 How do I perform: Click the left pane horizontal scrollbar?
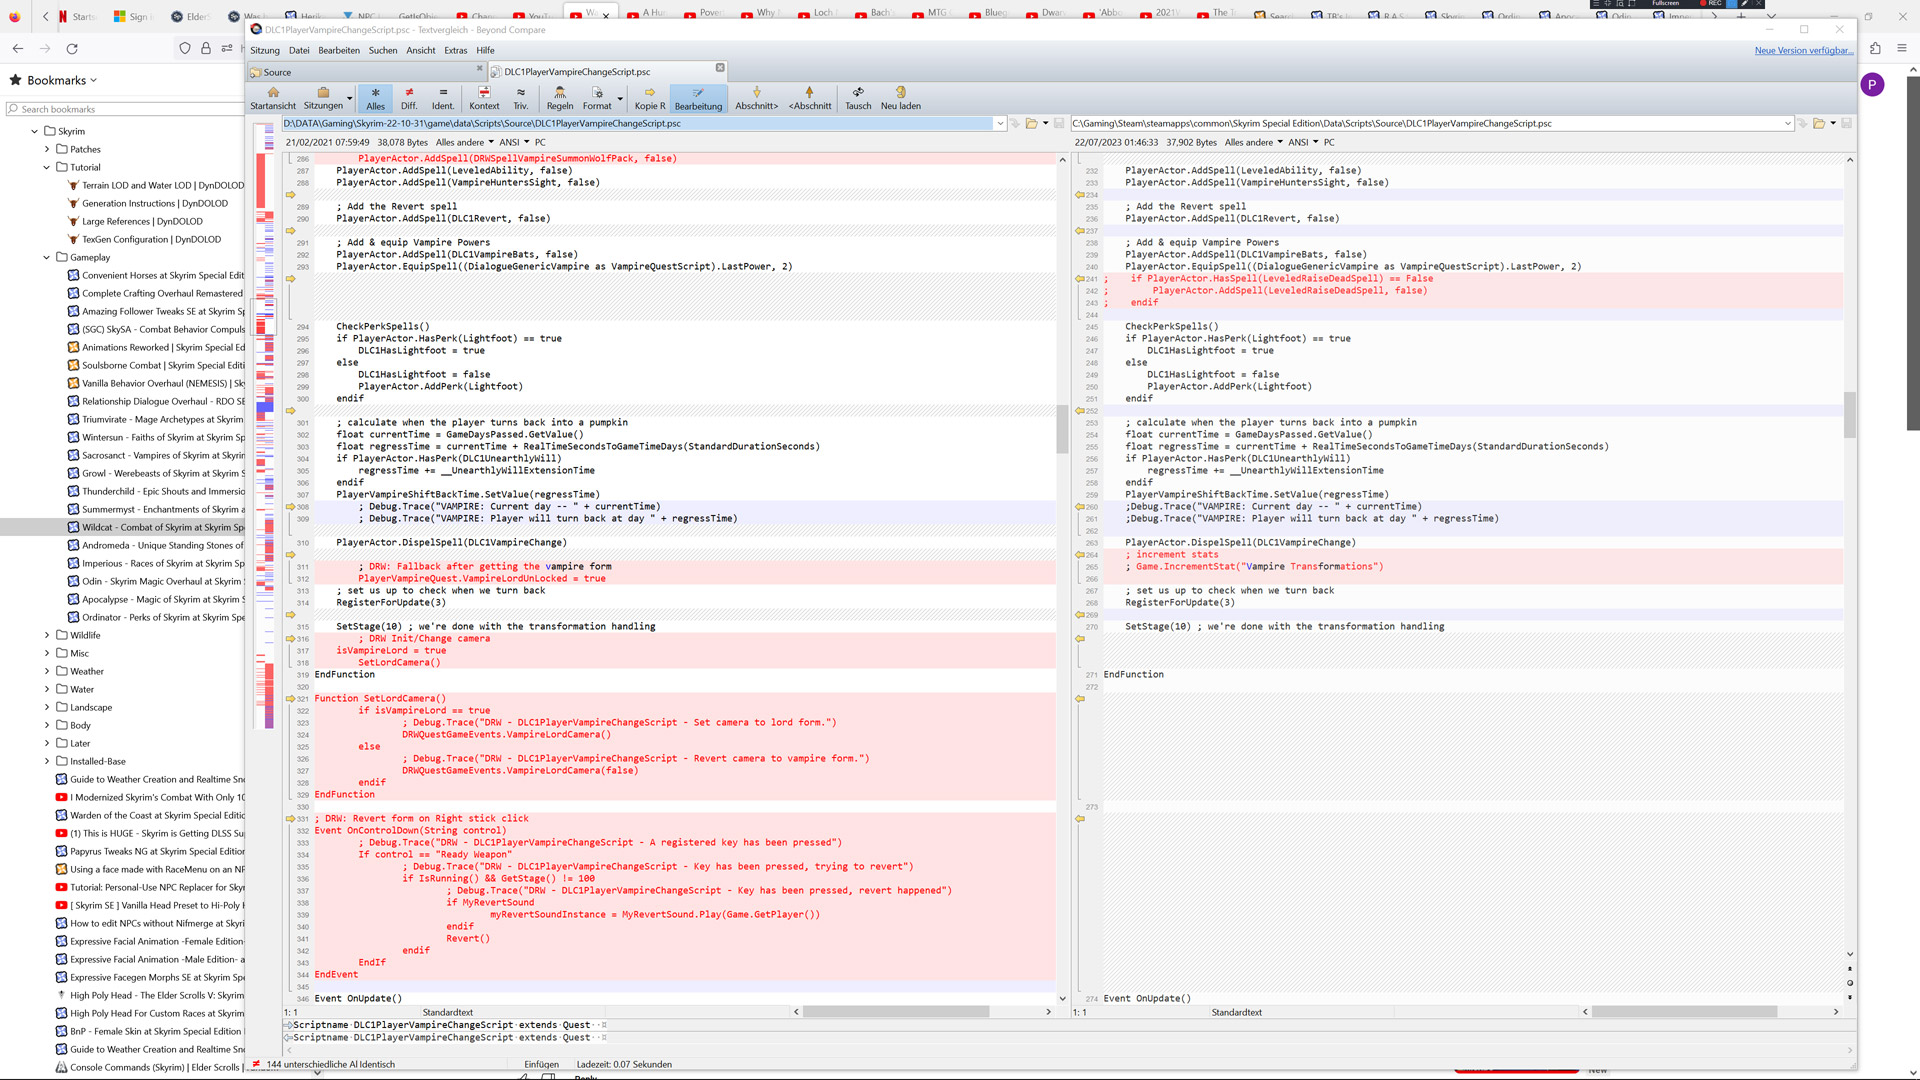coord(895,1012)
